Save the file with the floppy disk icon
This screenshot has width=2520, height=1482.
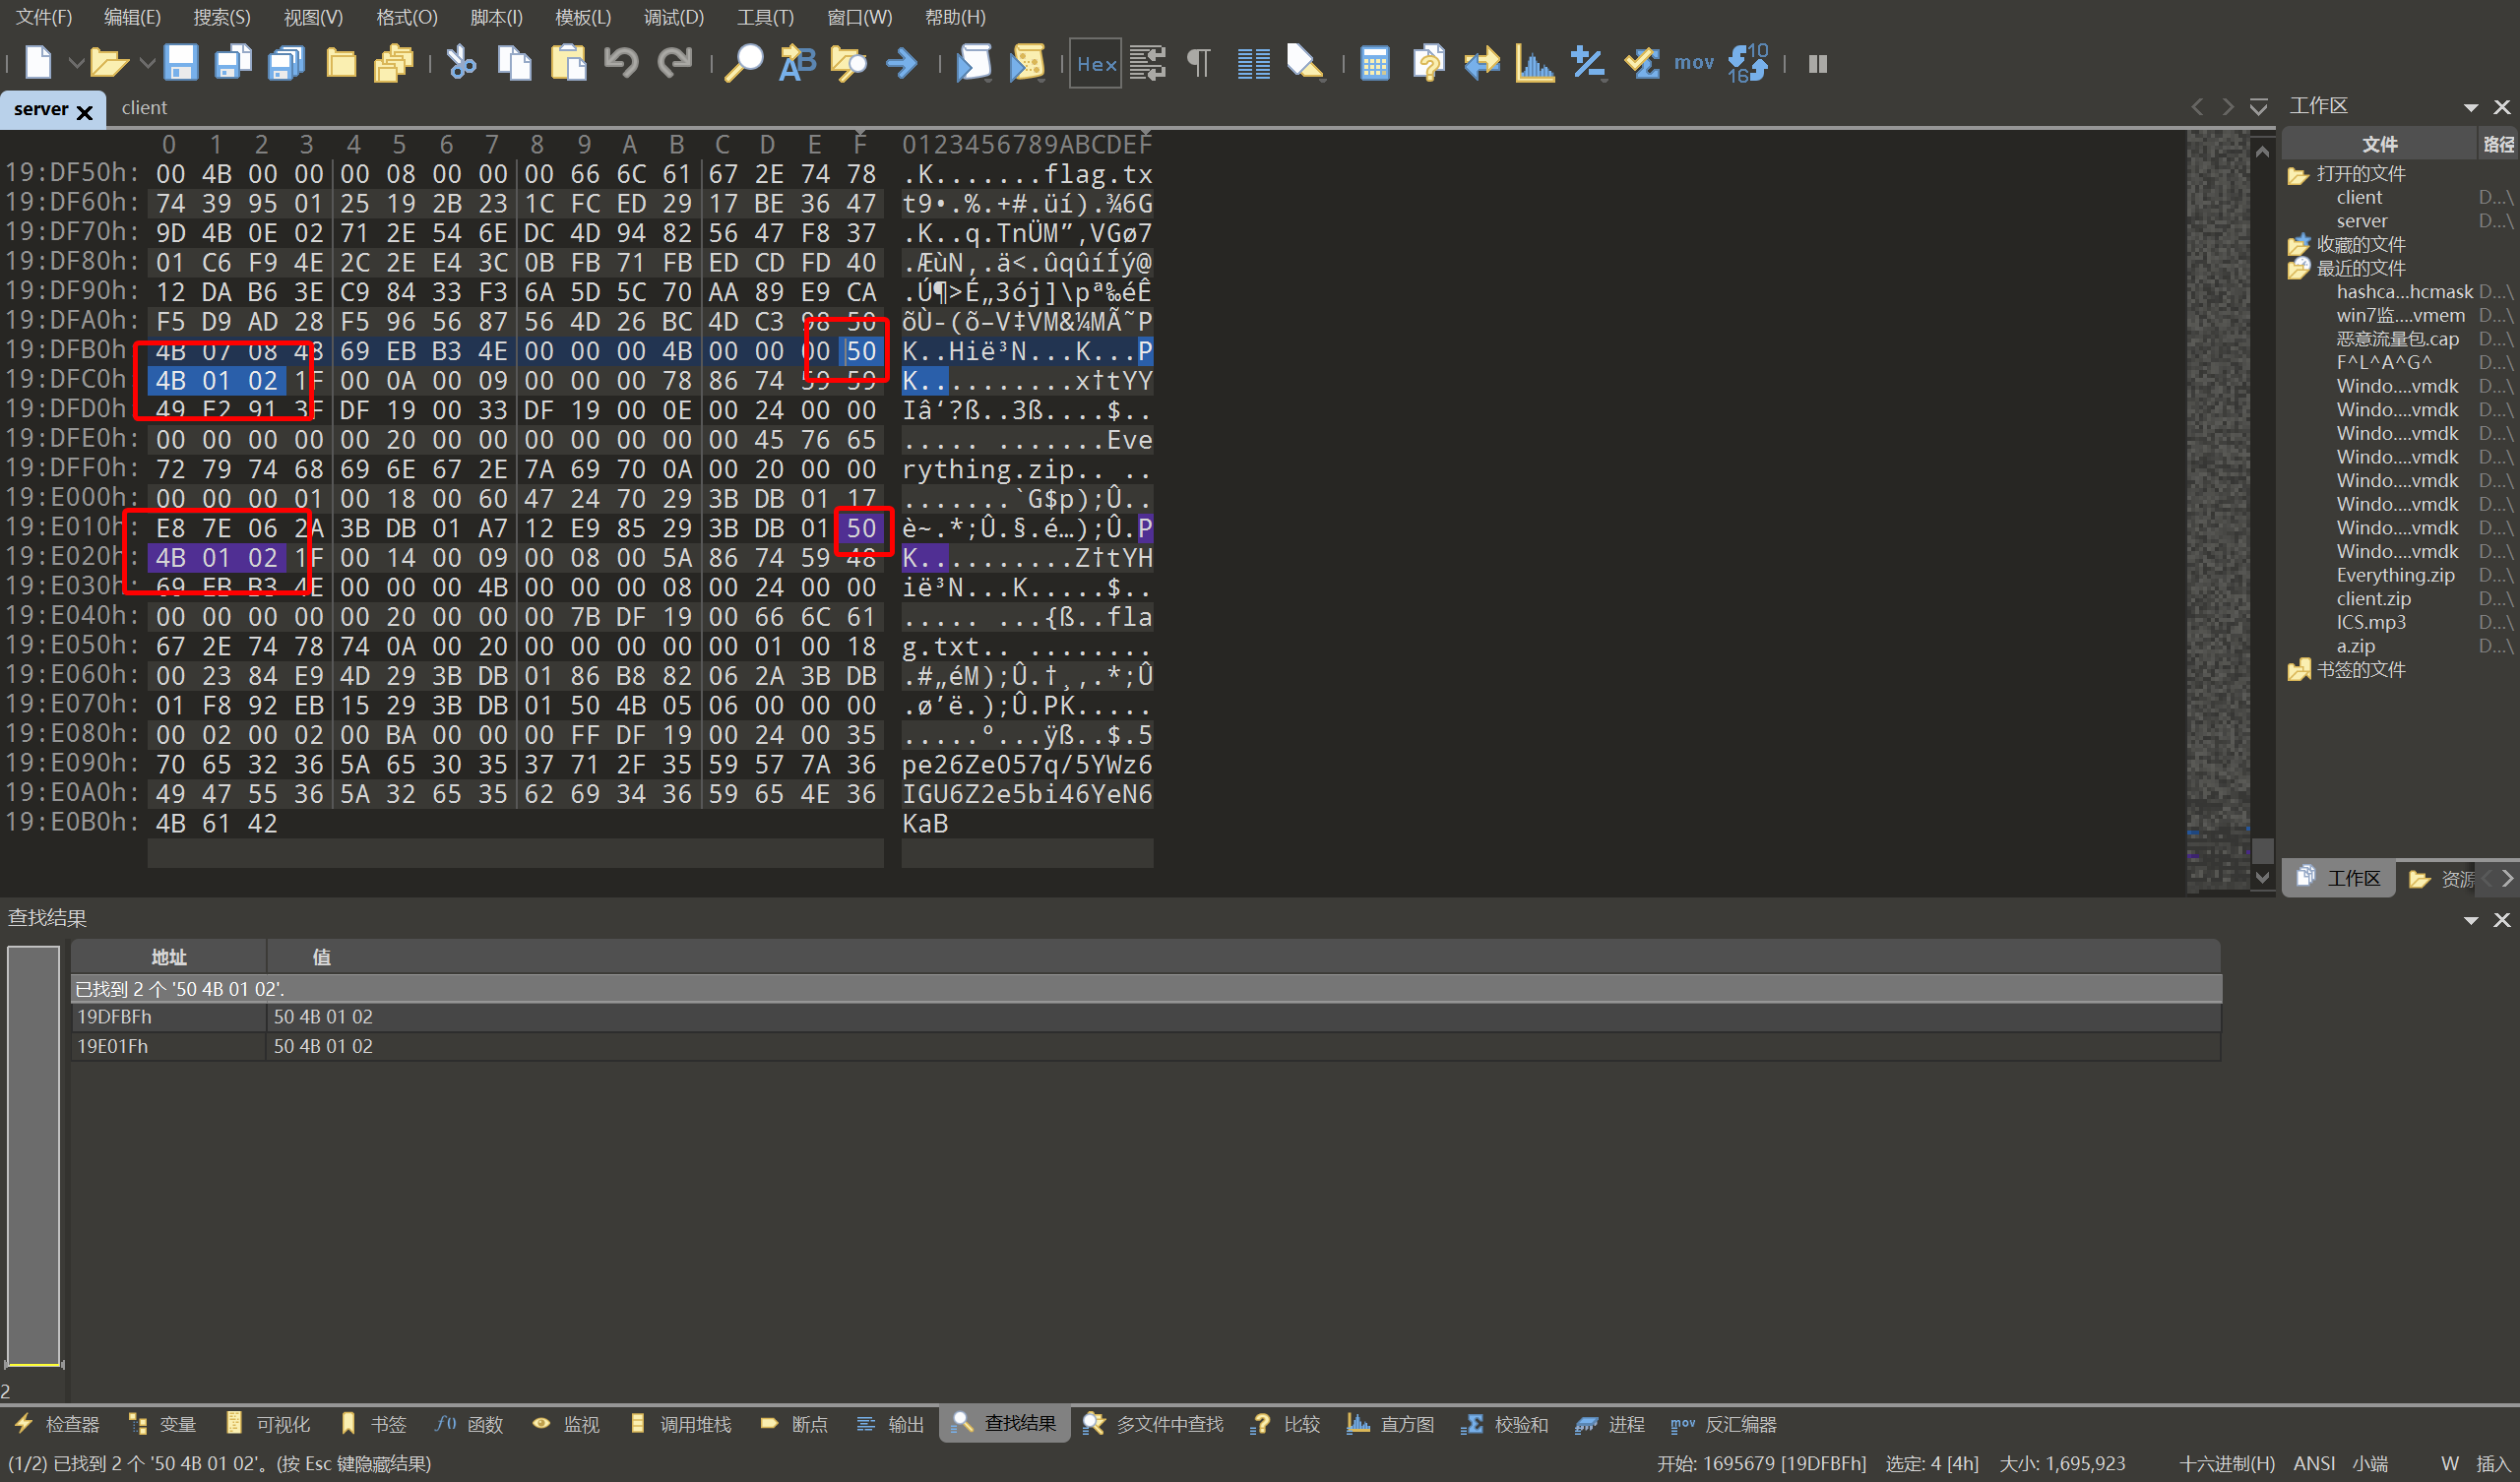pos(180,63)
